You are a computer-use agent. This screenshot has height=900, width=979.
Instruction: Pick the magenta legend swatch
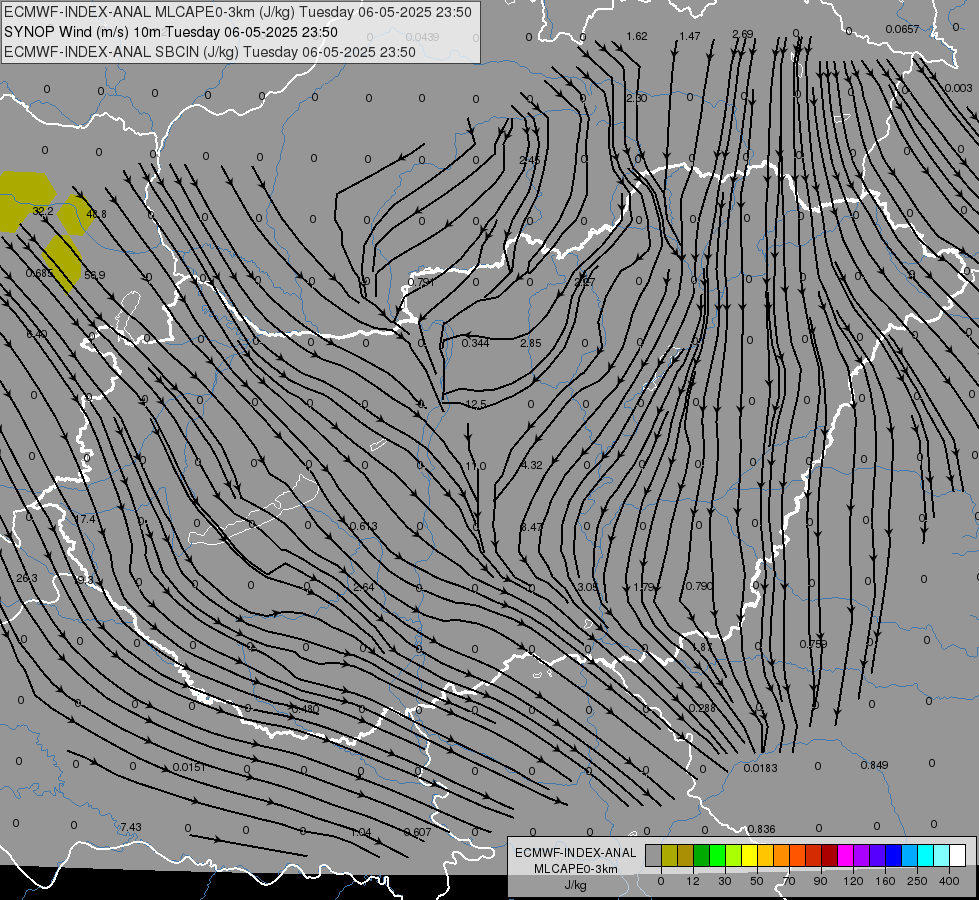(x=845, y=855)
